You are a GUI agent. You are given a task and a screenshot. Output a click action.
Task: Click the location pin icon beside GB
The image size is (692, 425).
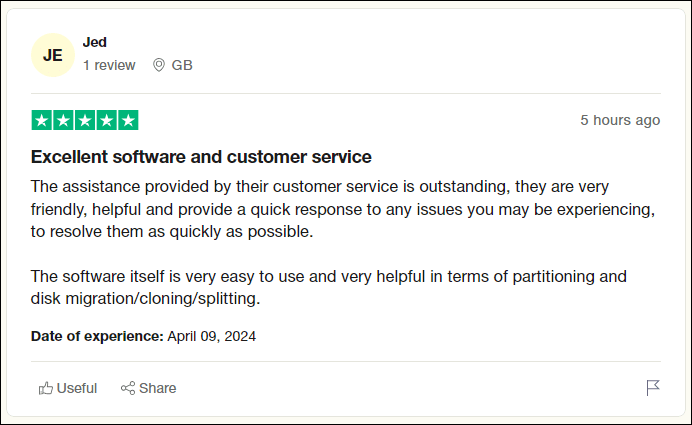pyautogui.click(x=158, y=65)
